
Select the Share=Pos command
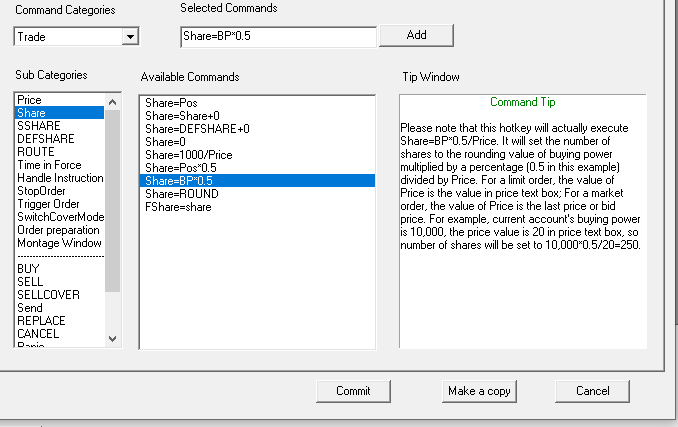click(170, 103)
